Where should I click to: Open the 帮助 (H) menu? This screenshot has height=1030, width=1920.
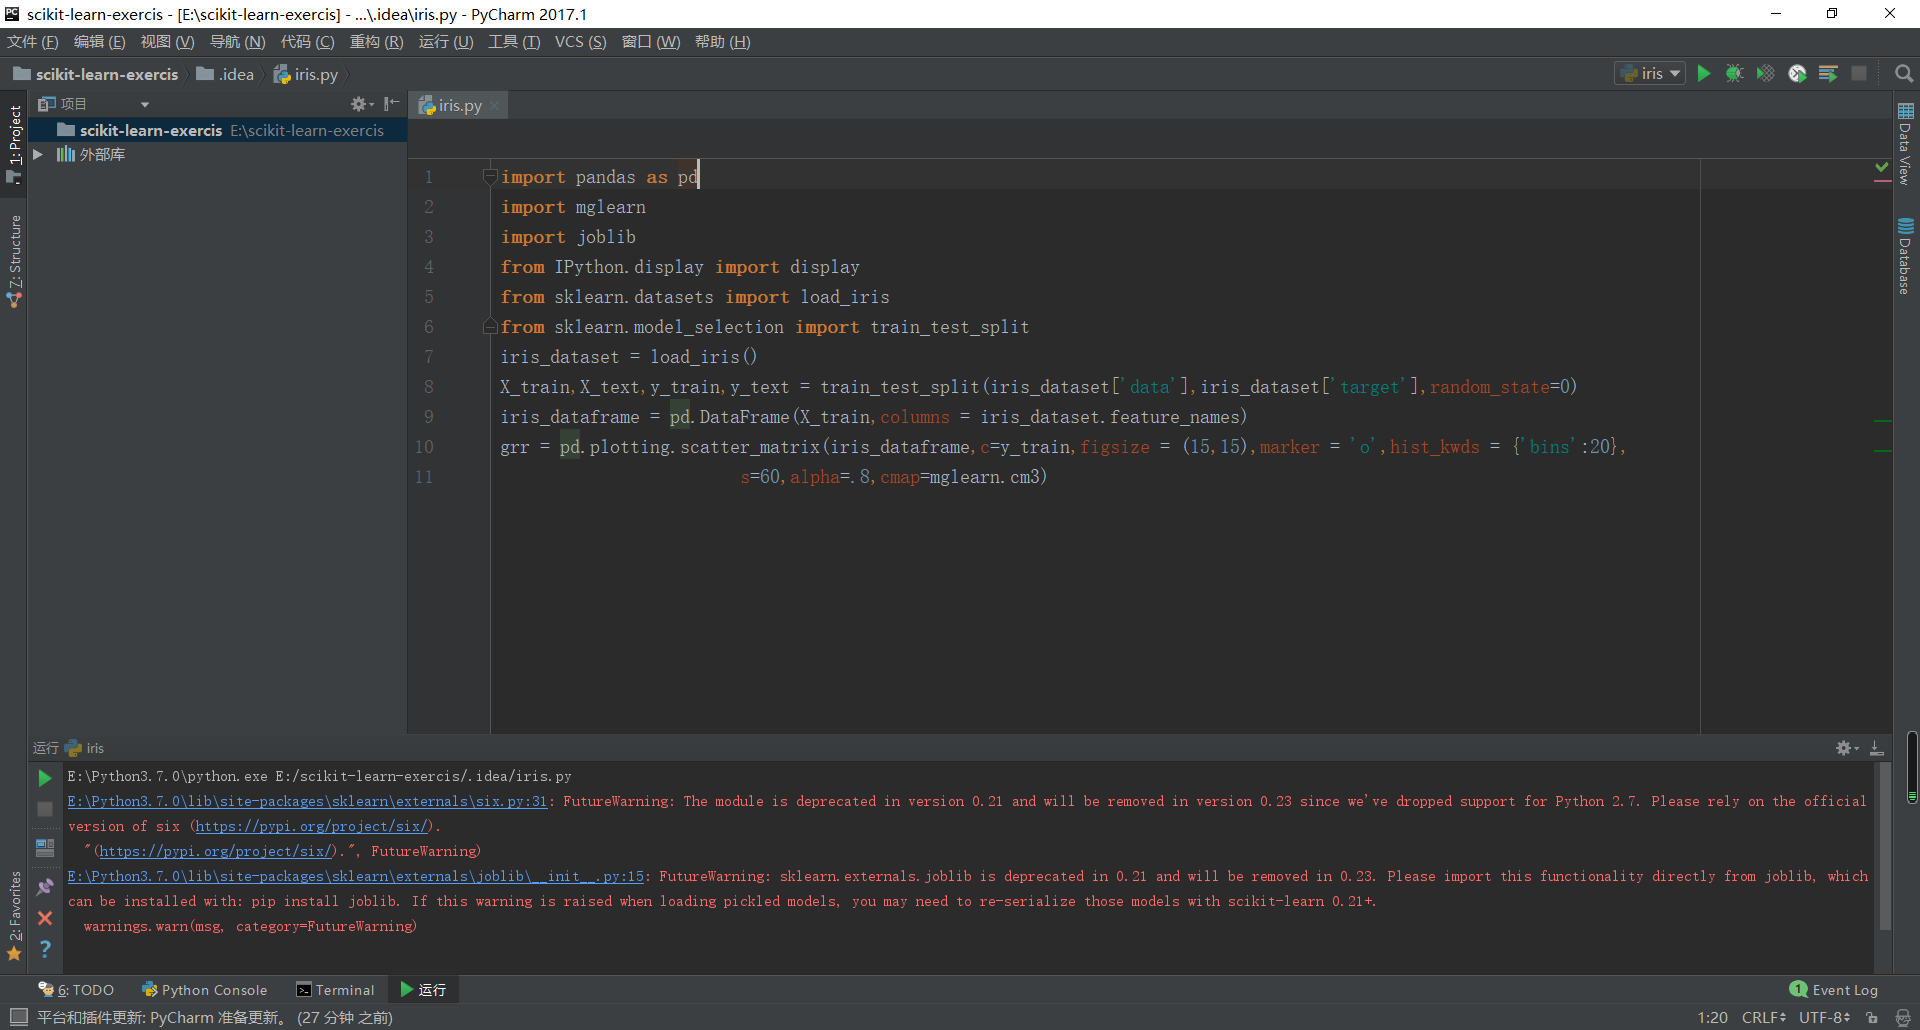coord(723,41)
